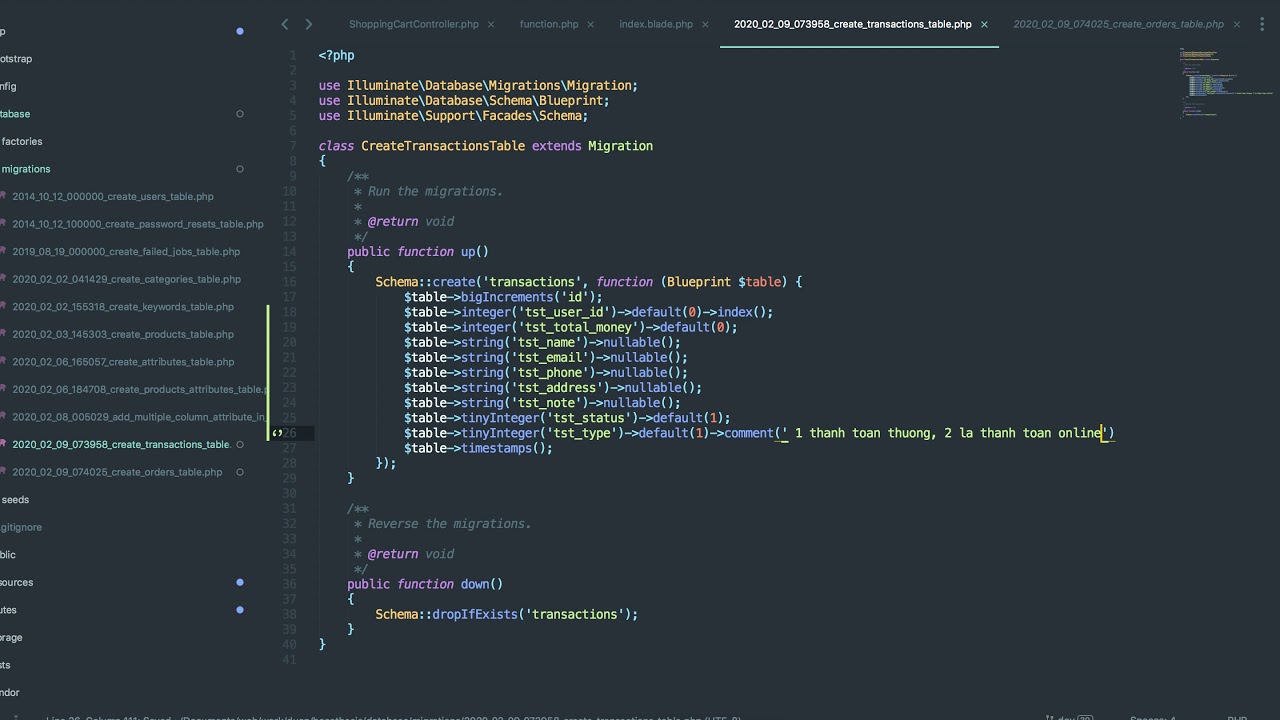Open 2020_02_02_041429_create_categories_table.php in sidebar

click(x=126, y=279)
